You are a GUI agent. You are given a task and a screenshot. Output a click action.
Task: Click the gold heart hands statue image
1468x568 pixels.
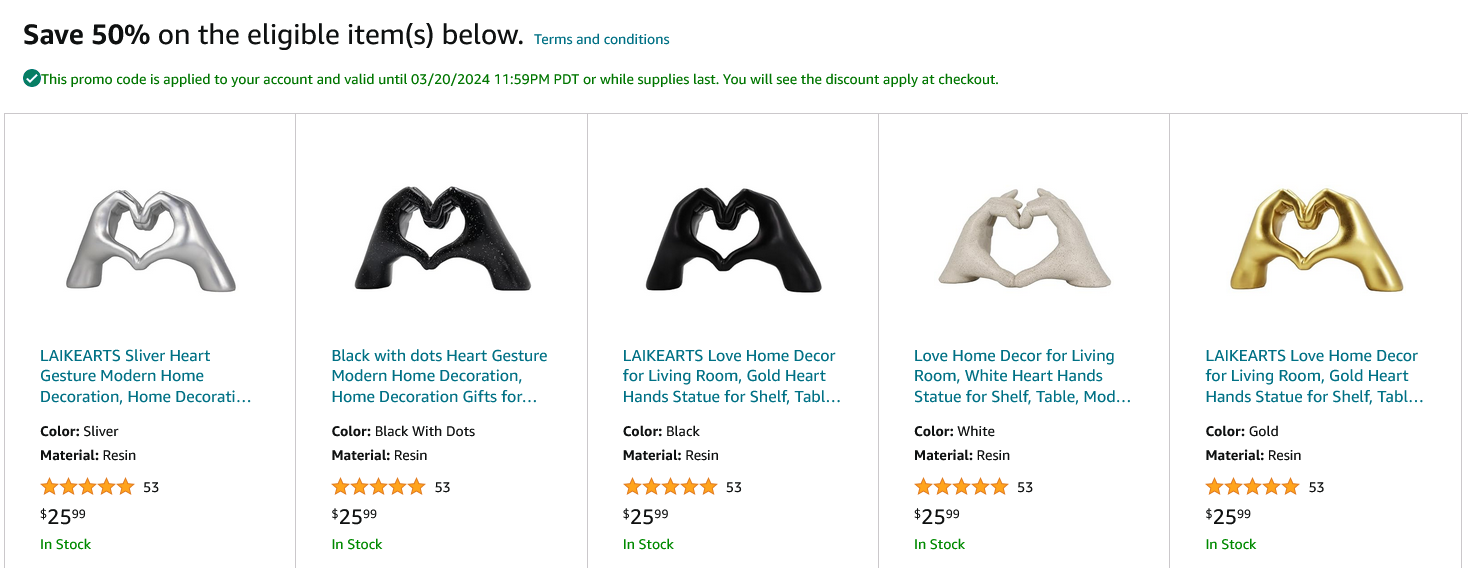coord(1315,239)
